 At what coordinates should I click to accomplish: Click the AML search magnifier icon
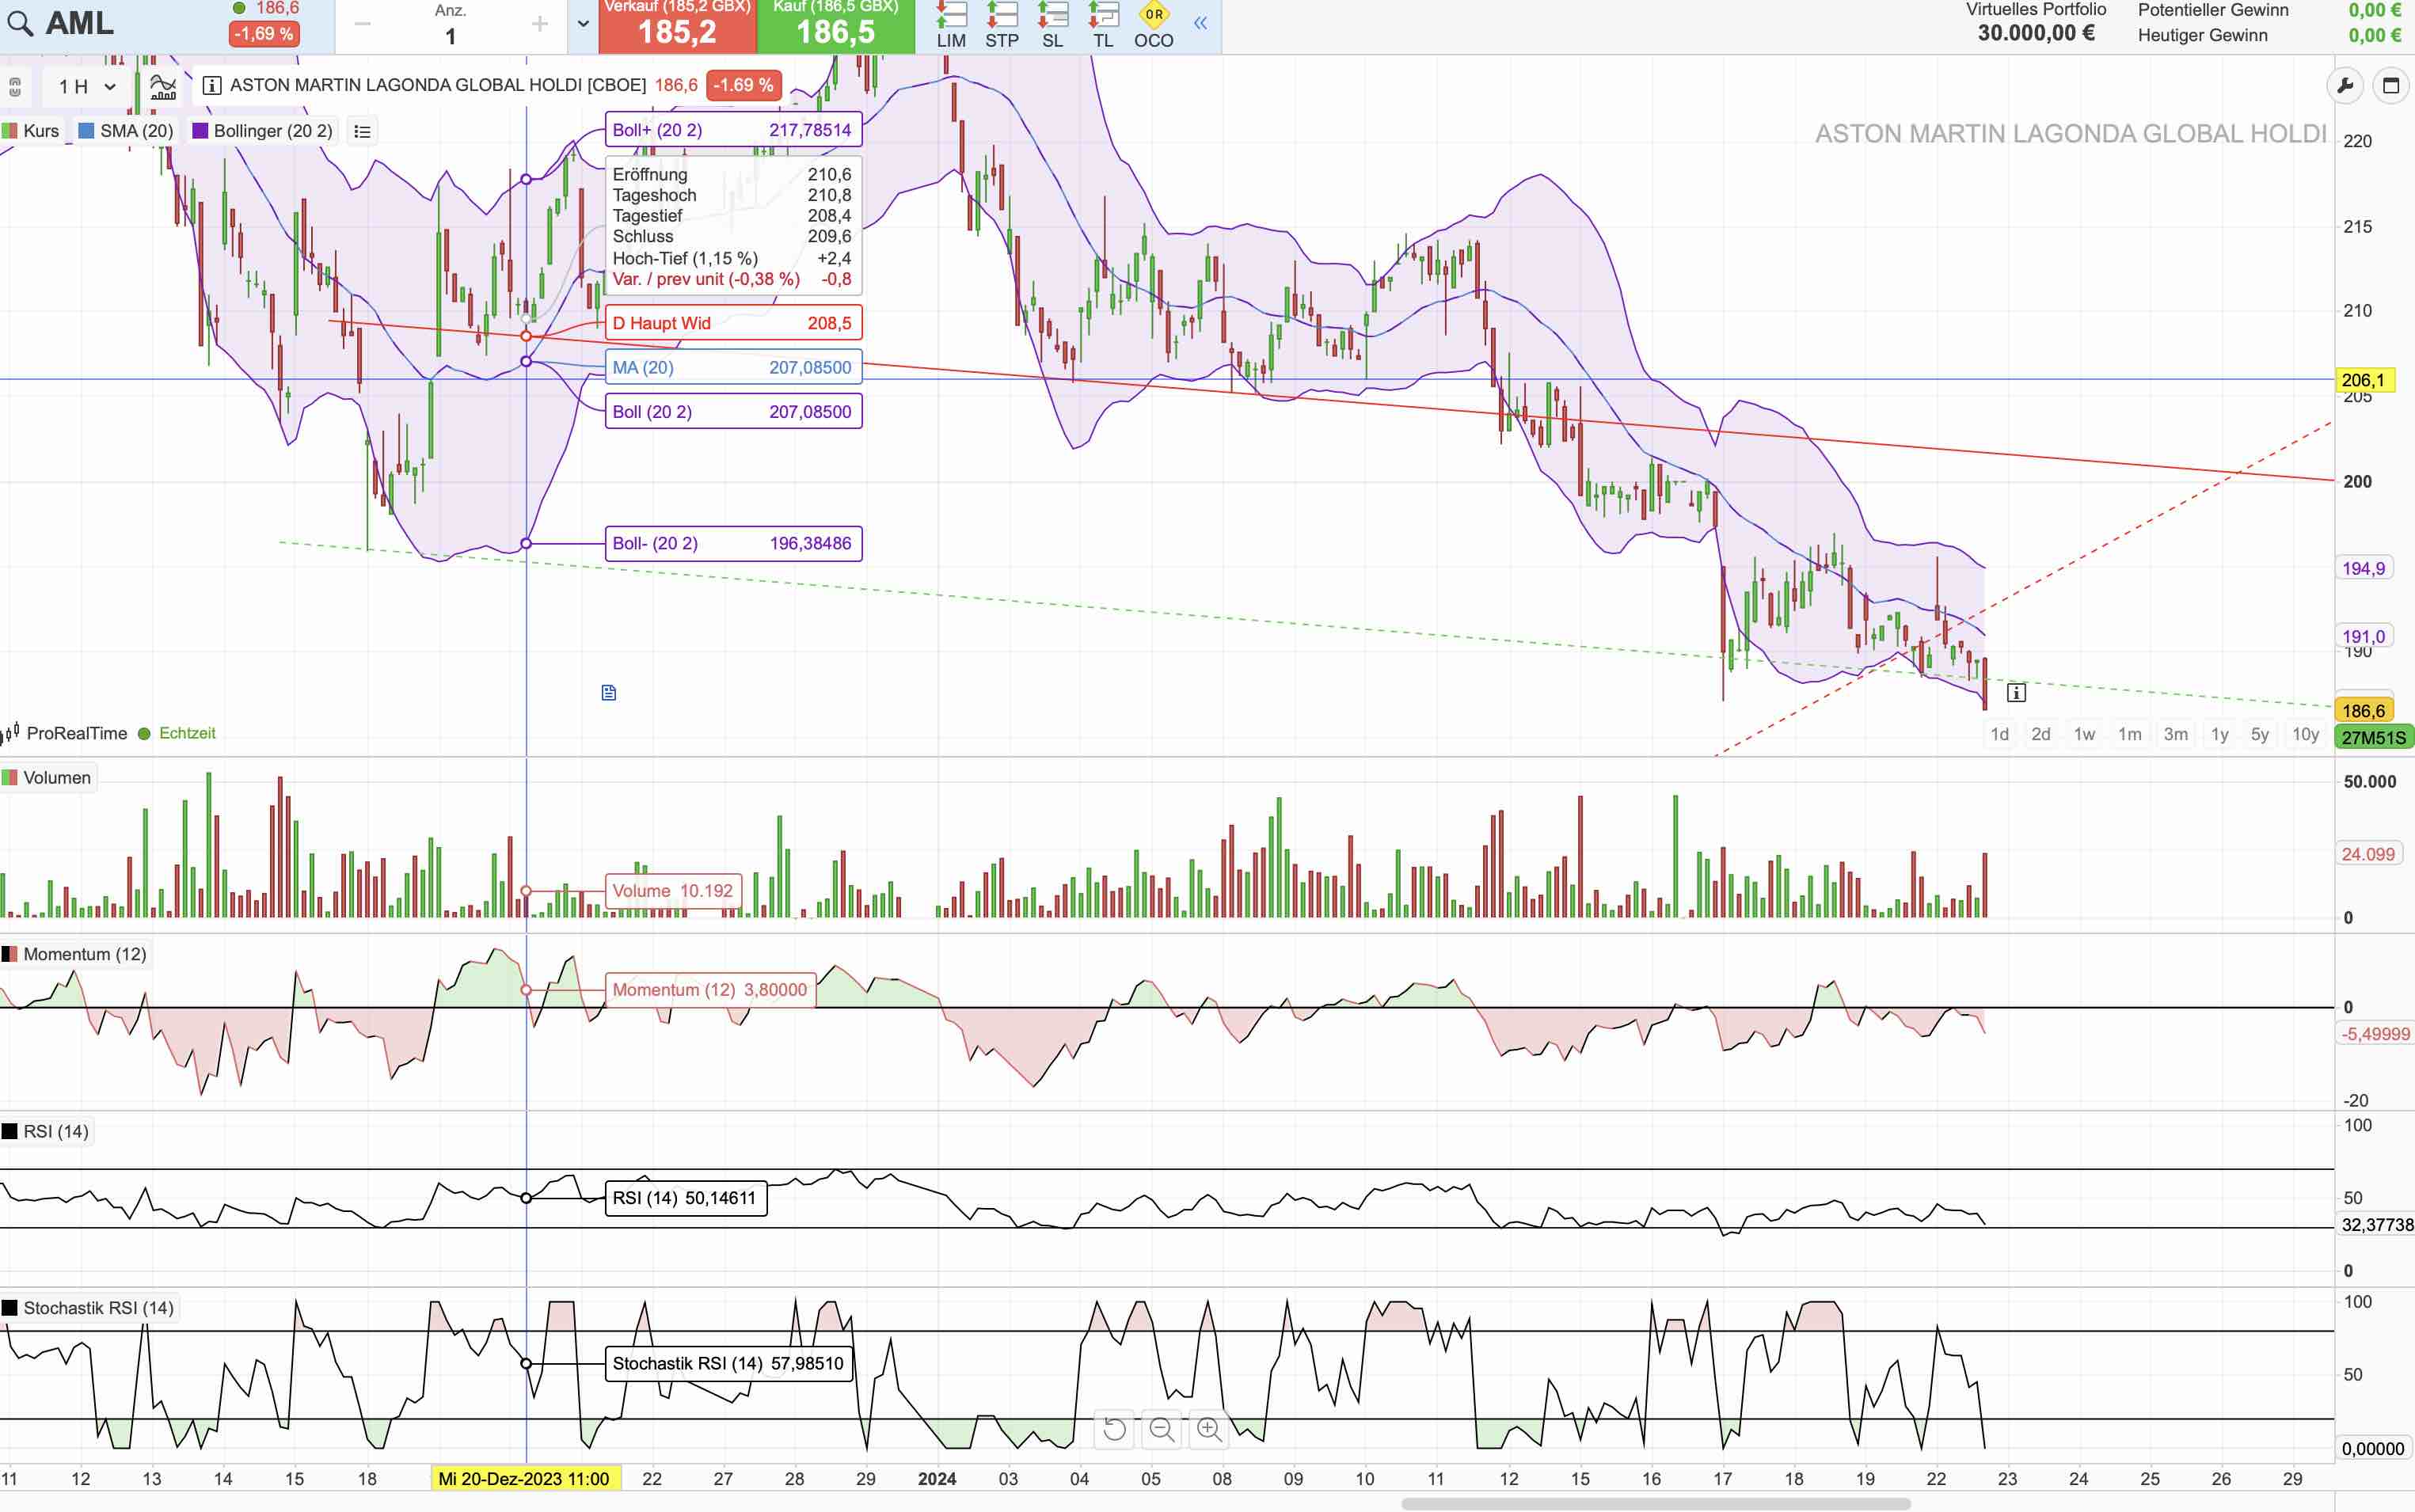point(21,24)
